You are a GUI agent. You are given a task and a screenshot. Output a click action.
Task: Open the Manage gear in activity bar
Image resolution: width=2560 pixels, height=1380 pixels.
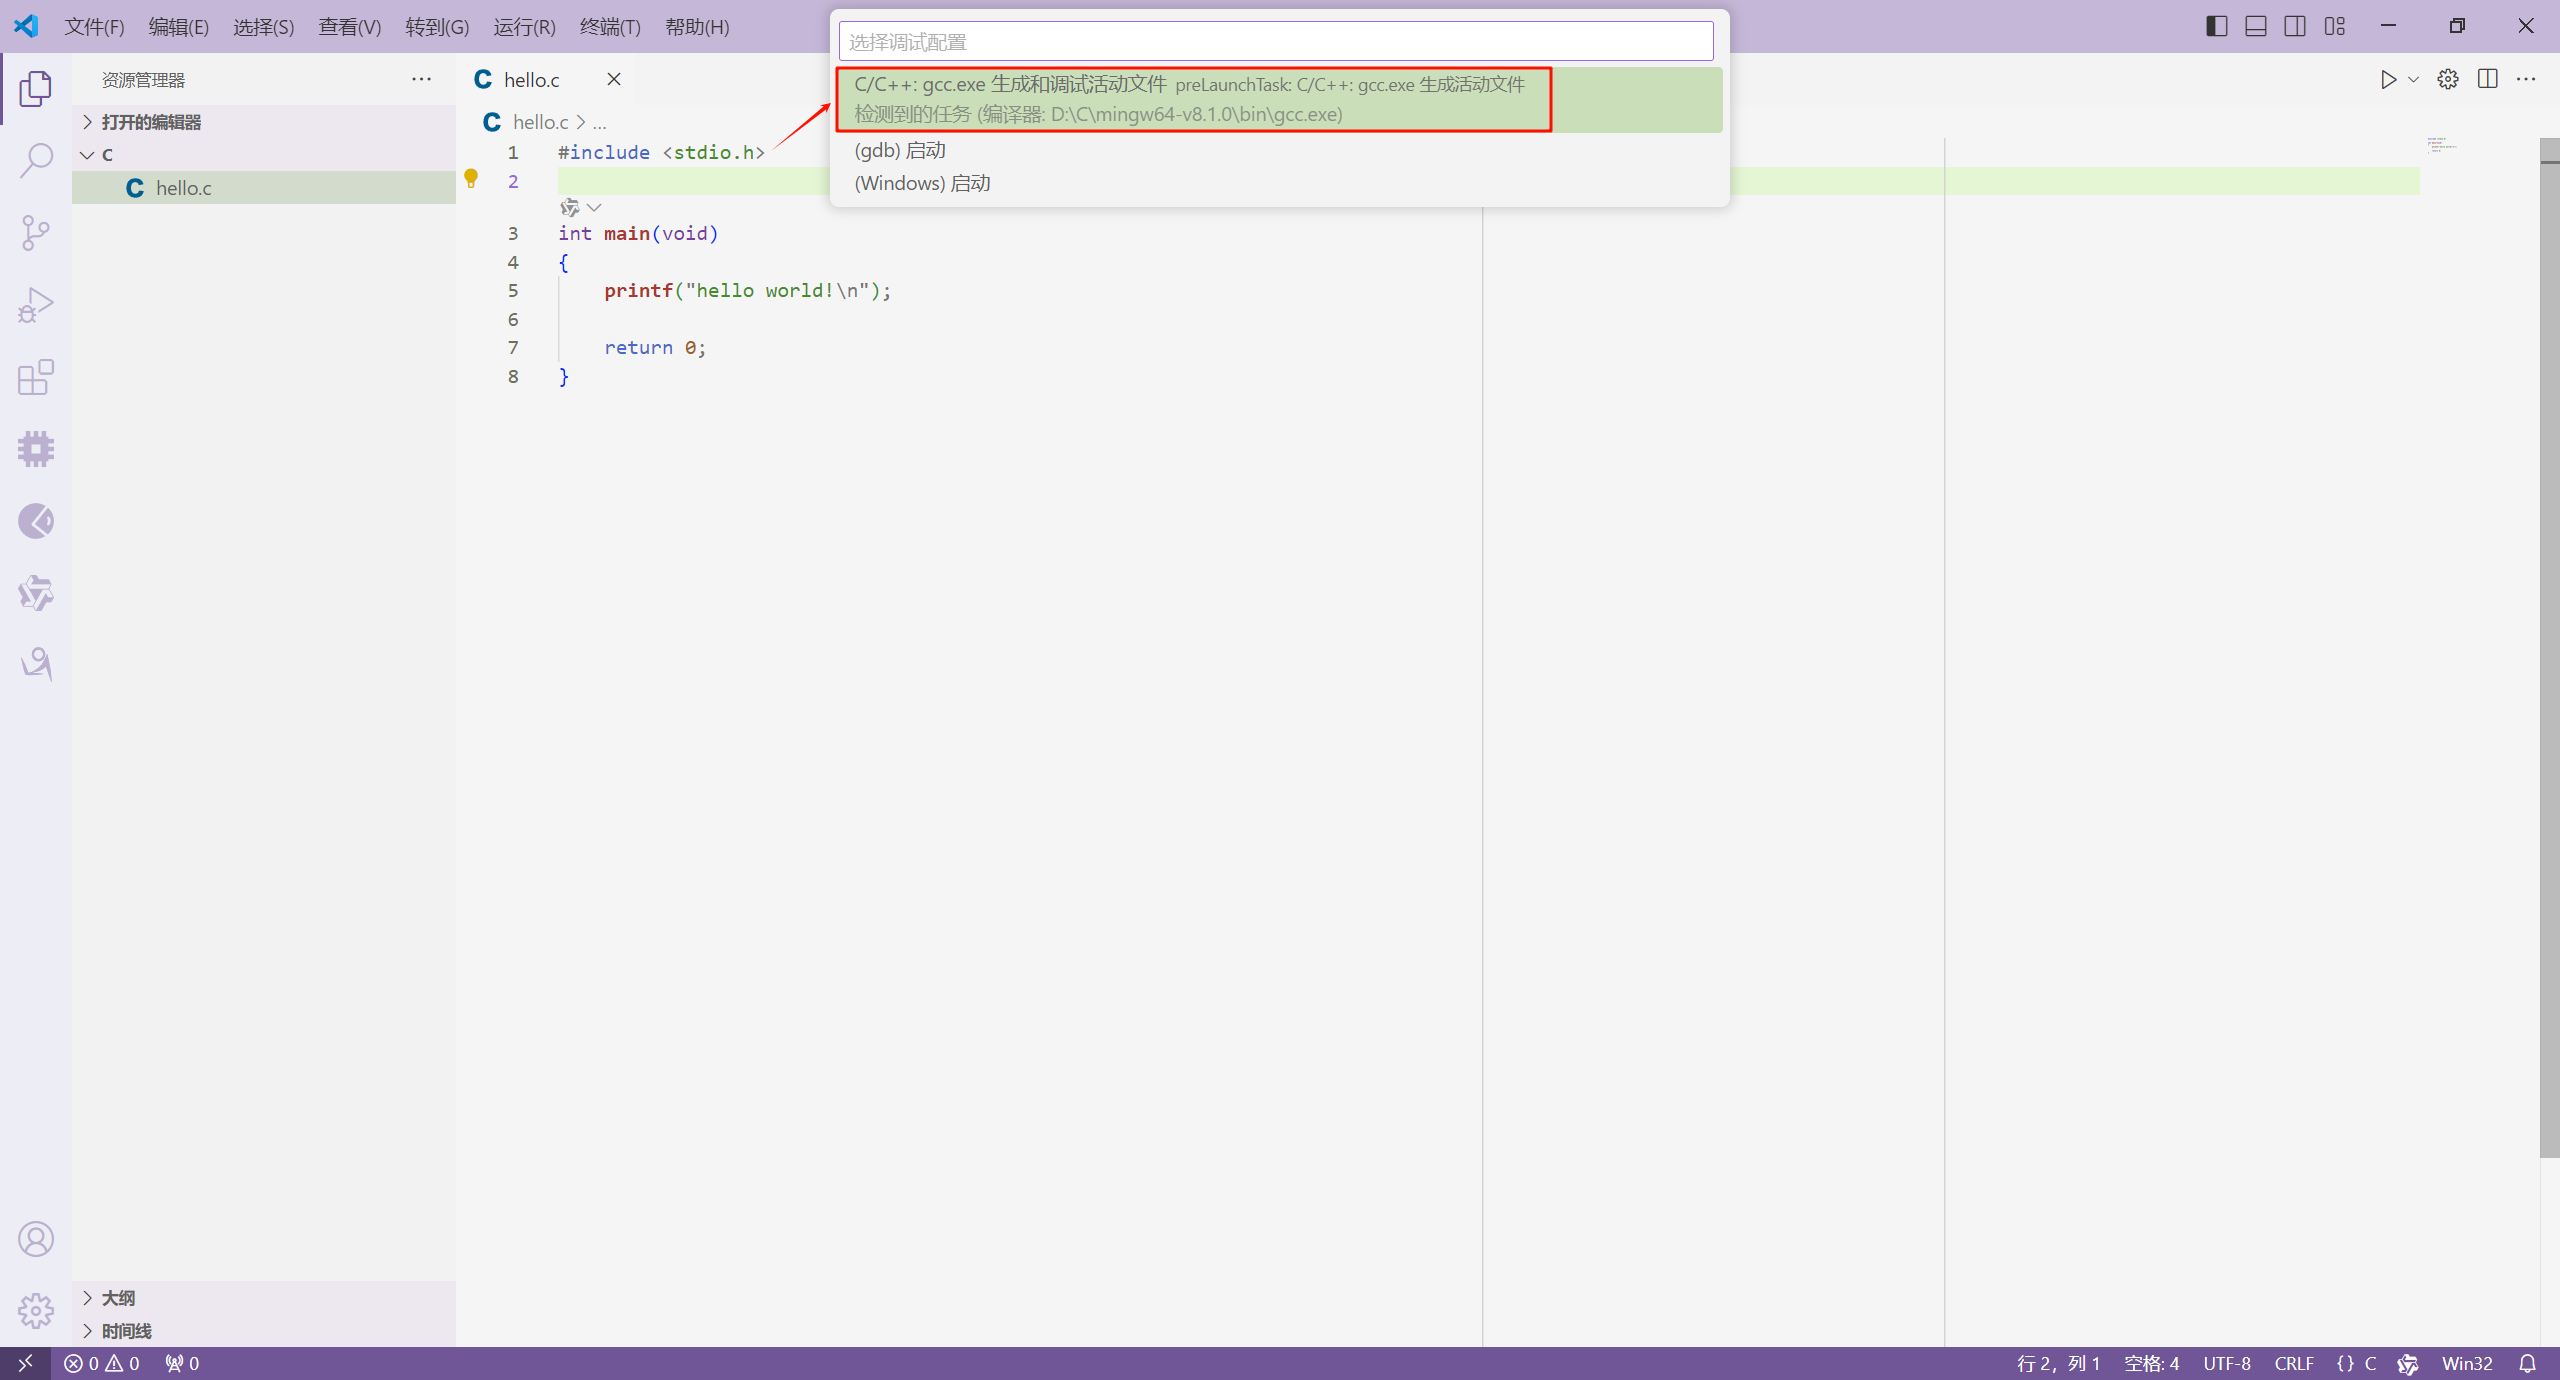[x=36, y=1310]
